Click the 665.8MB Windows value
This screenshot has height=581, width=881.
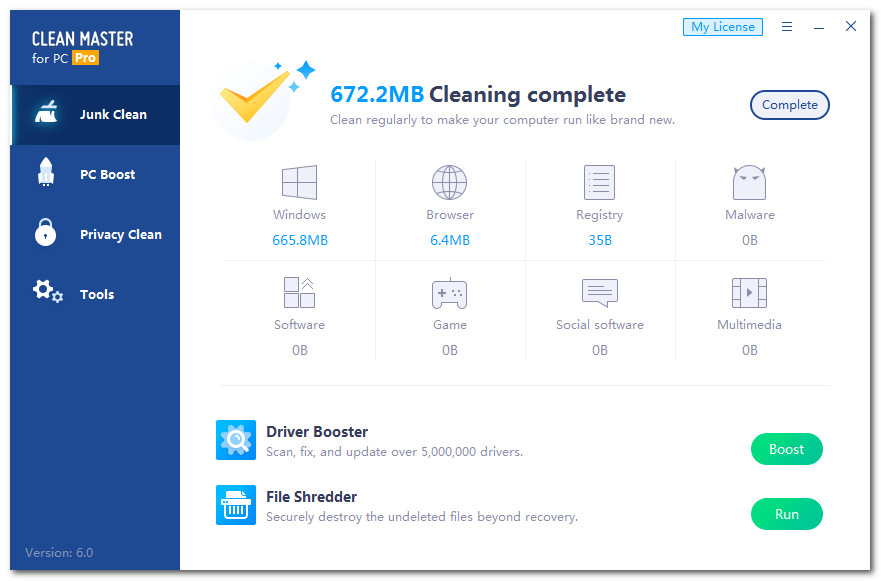299,240
